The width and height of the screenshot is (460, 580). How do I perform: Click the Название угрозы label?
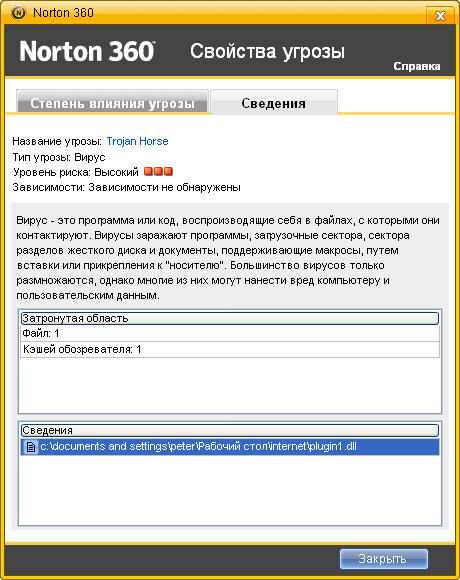[57, 141]
